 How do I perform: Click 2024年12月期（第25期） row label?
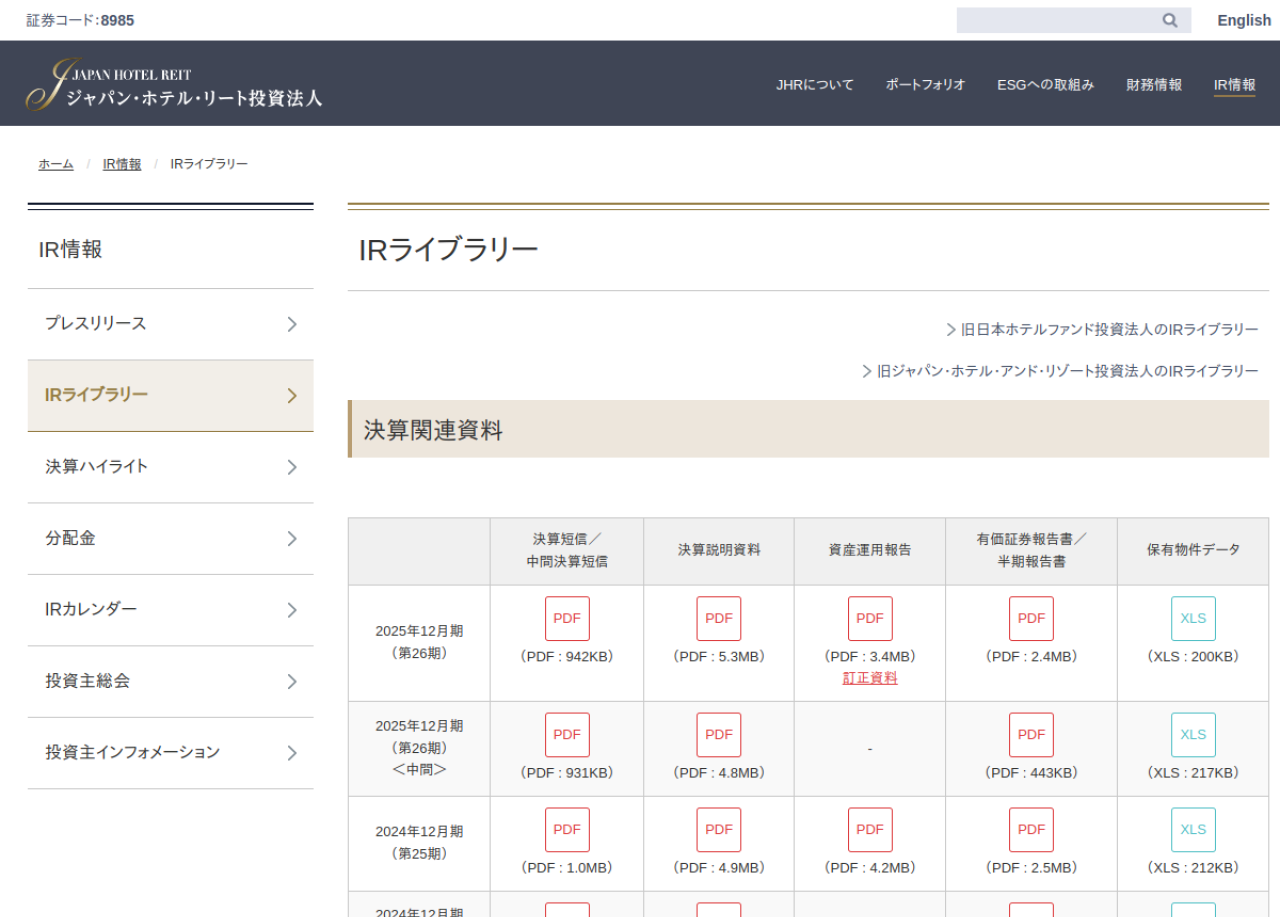coord(419,843)
